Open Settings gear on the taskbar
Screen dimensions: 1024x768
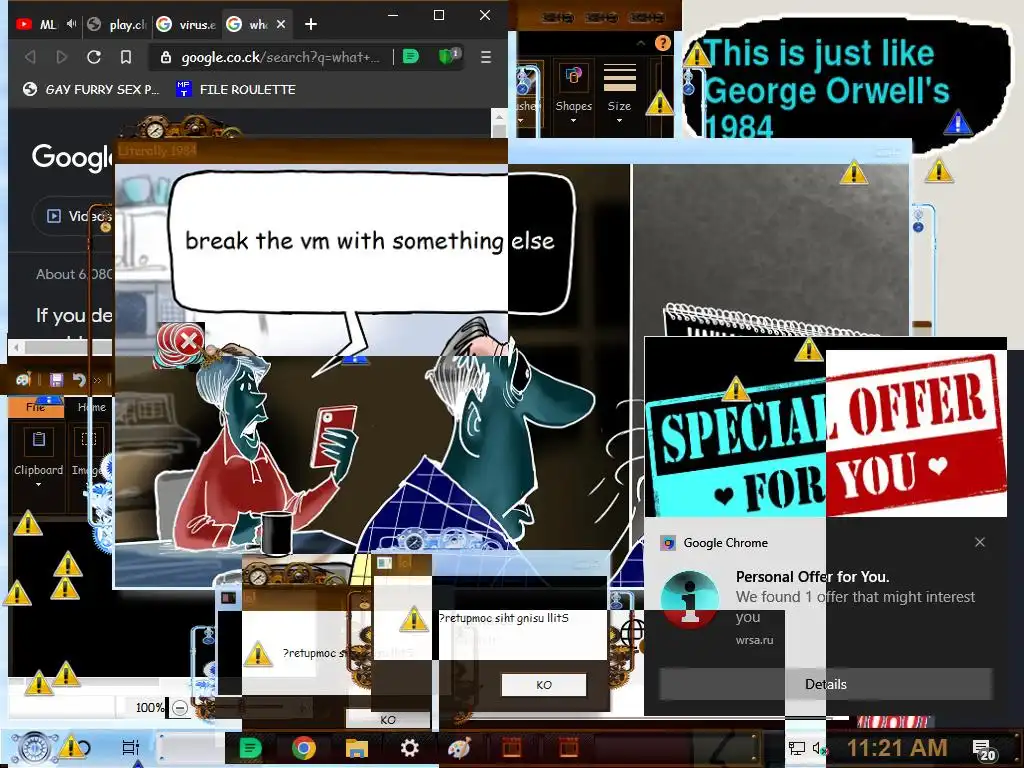point(409,748)
